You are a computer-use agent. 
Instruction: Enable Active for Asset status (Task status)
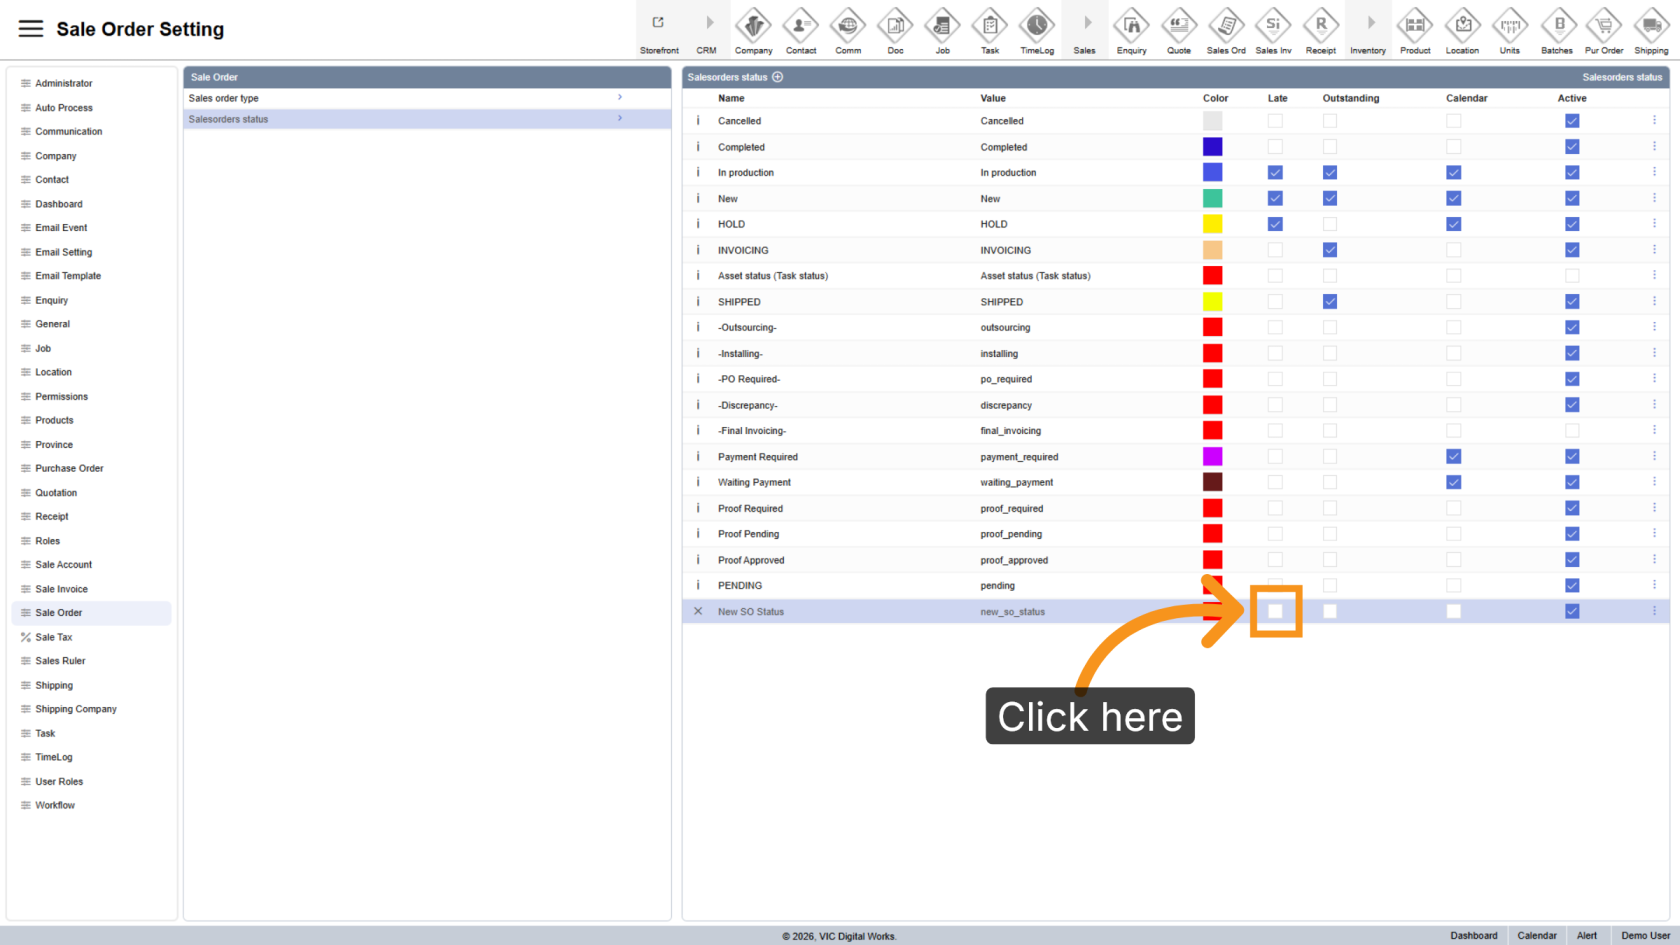[1572, 276]
